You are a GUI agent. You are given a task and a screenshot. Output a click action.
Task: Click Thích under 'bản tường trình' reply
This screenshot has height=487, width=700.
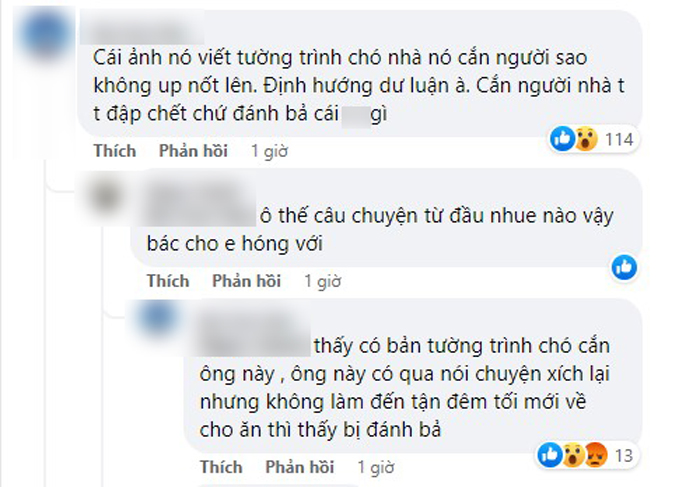coord(221,467)
